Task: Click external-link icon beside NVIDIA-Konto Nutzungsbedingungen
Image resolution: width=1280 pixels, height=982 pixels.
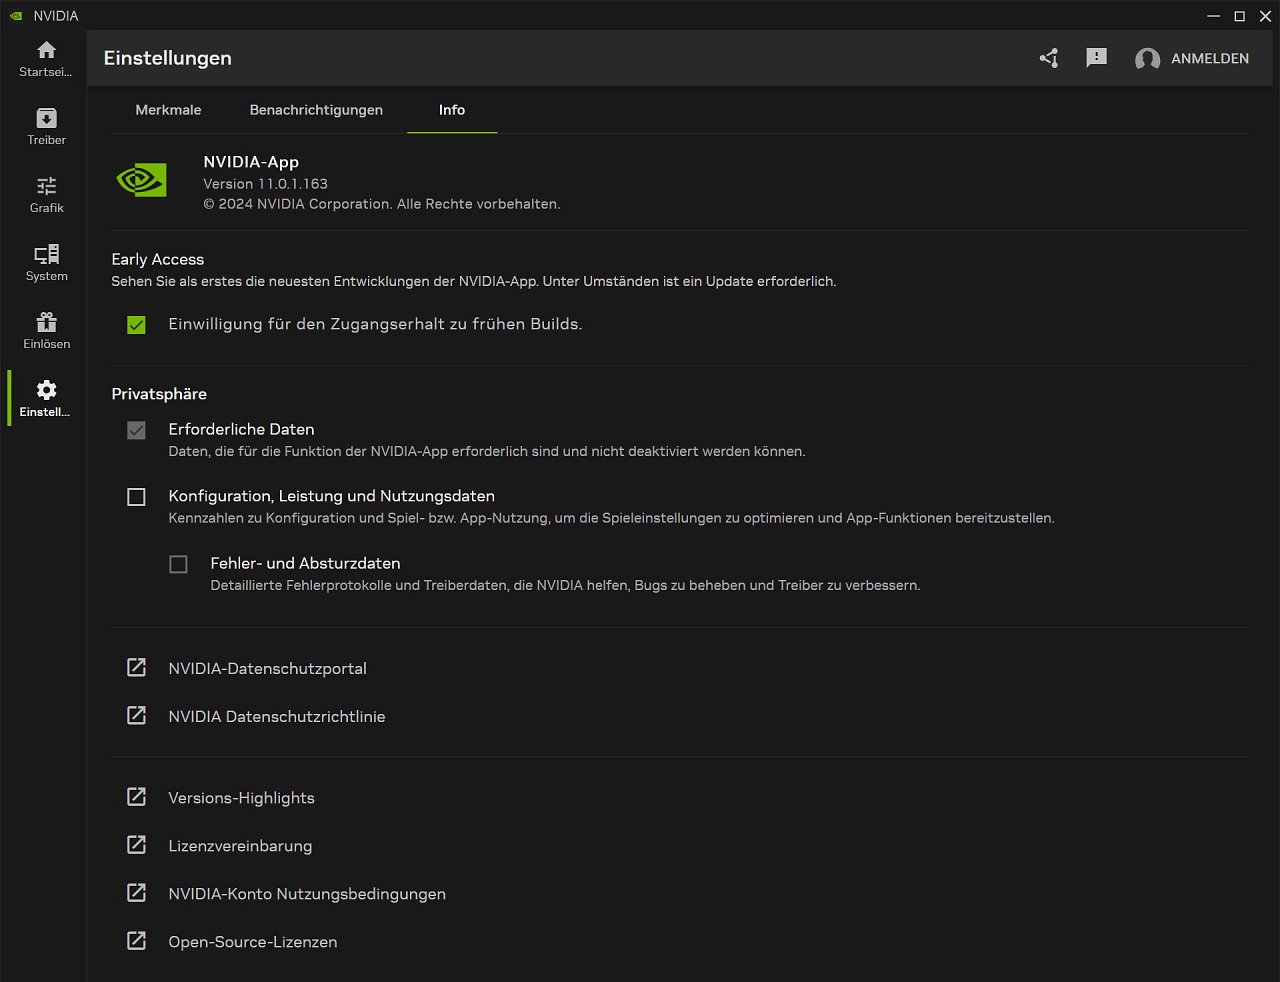Action: pos(136,892)
